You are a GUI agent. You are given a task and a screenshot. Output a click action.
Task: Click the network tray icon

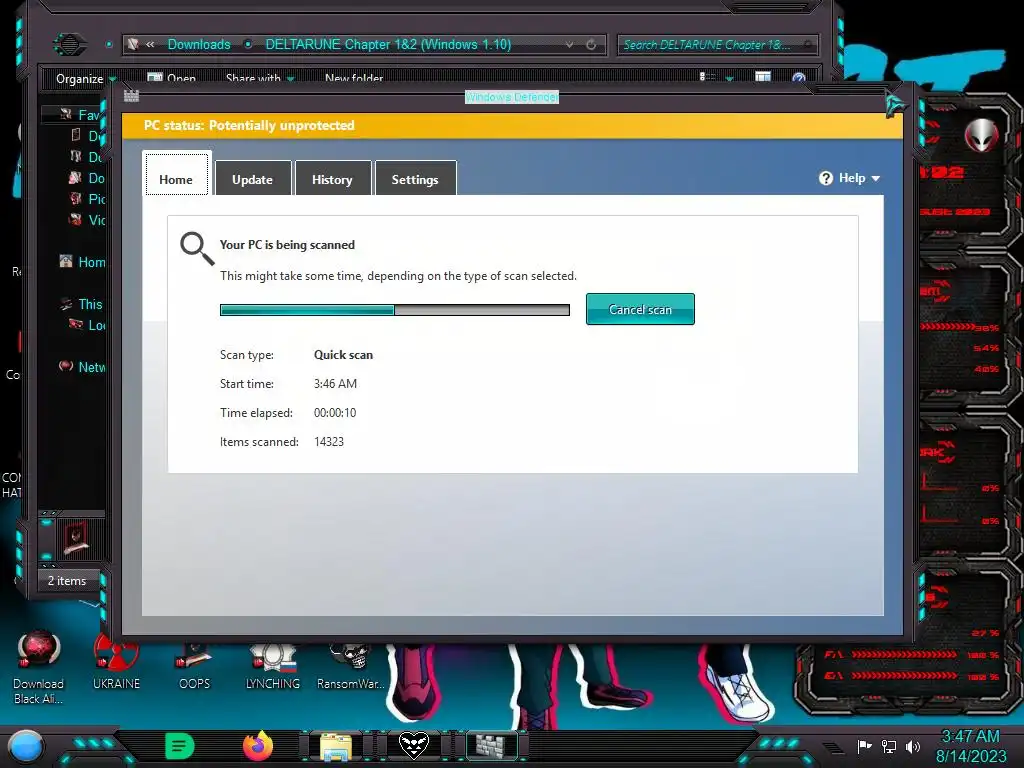pos(889,746)
